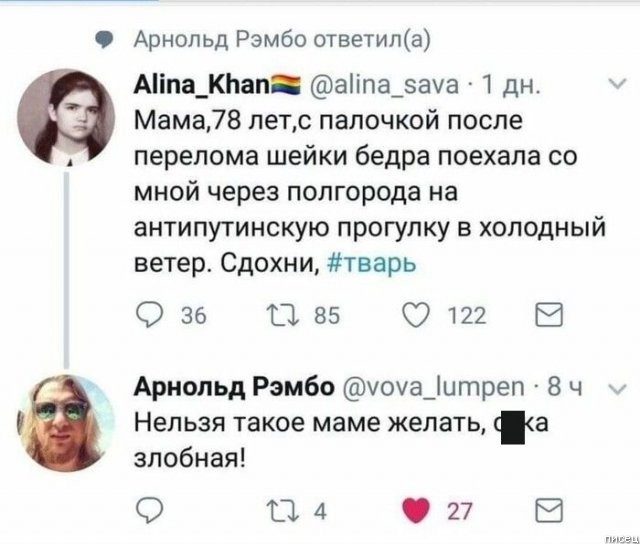
Task: Reply to Alina_Khan's tweet
Action: pyautogui.click(x=148, y=318)
